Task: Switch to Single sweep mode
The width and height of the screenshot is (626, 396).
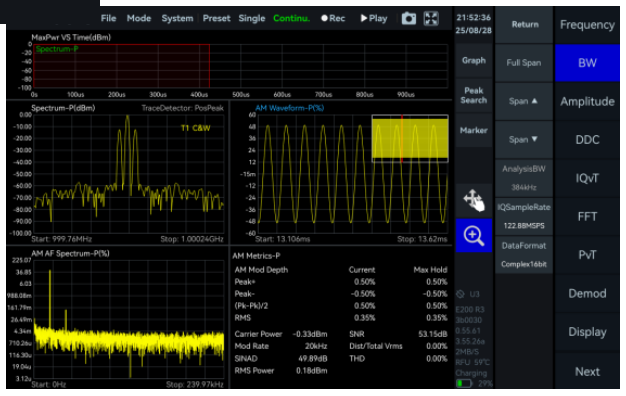Action: (252, 18)
